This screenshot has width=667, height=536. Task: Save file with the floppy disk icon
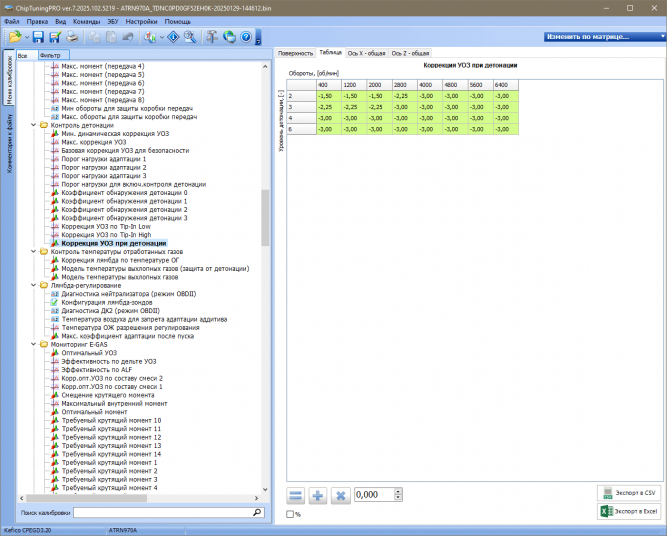coord(39,37)
